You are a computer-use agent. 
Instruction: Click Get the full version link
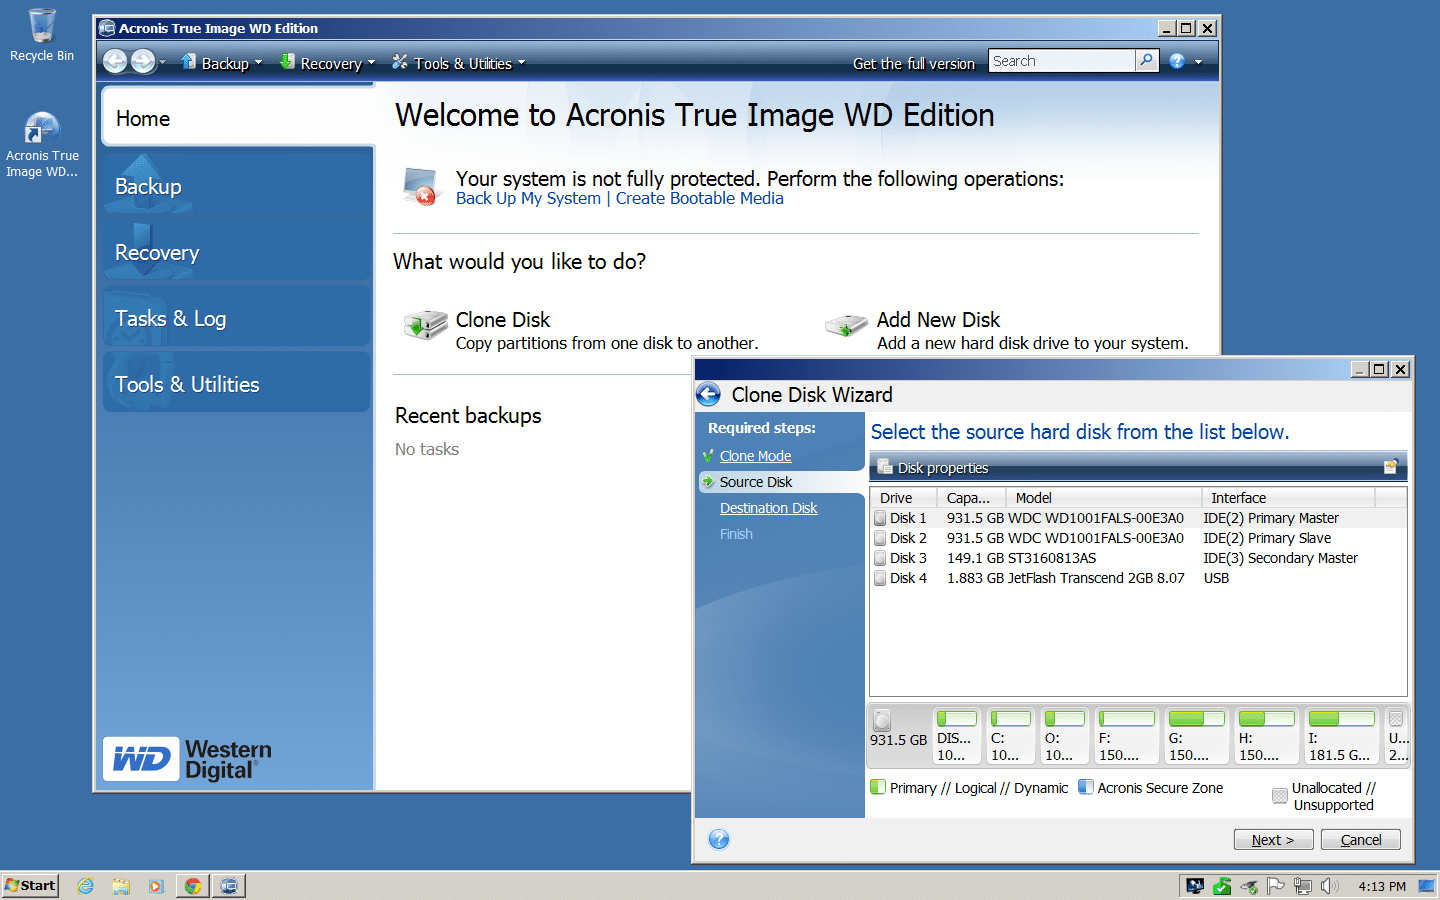pos(914,63)
